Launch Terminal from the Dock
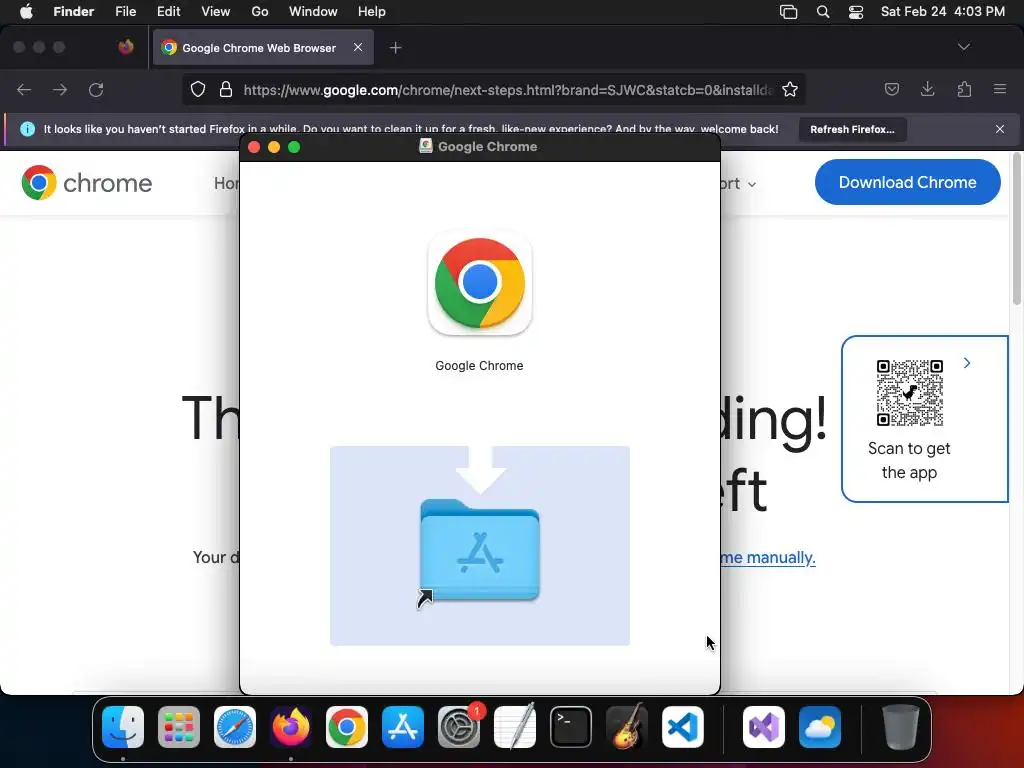 coord(571,727)
